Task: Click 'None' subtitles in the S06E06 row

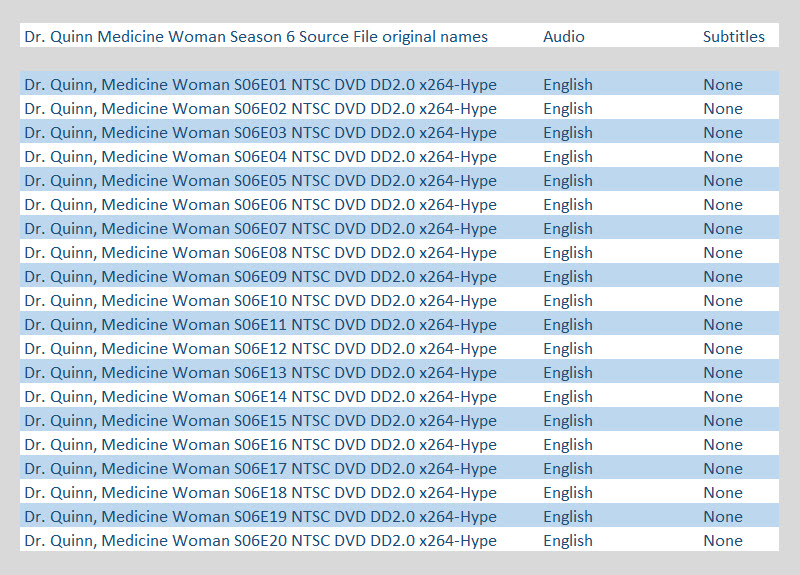Action: 723,204
